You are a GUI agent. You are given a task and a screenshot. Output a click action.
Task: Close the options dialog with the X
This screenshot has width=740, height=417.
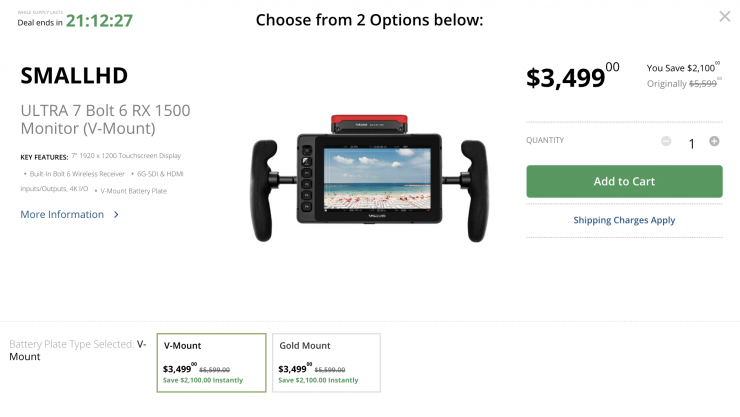point(725,17)
